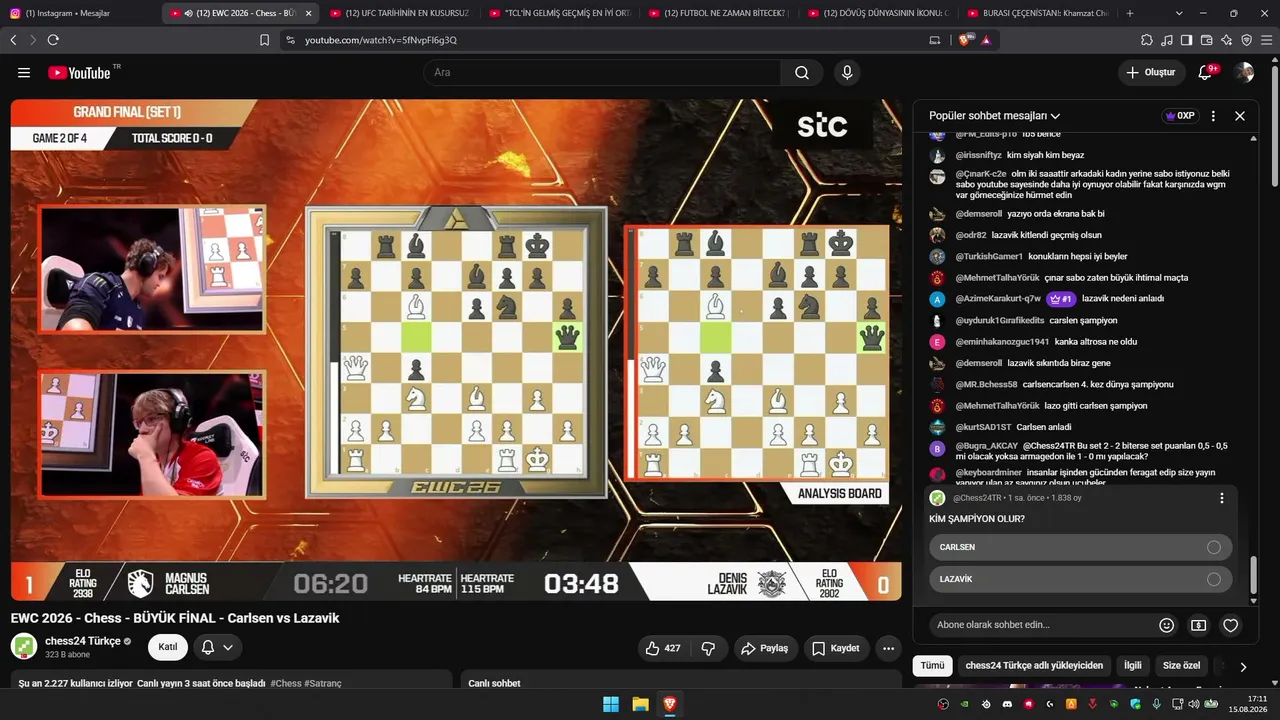This screenshot has width=1280, height=720.
Task: Bookmark this page in the address bar
Action: click(x=264, y=40)
